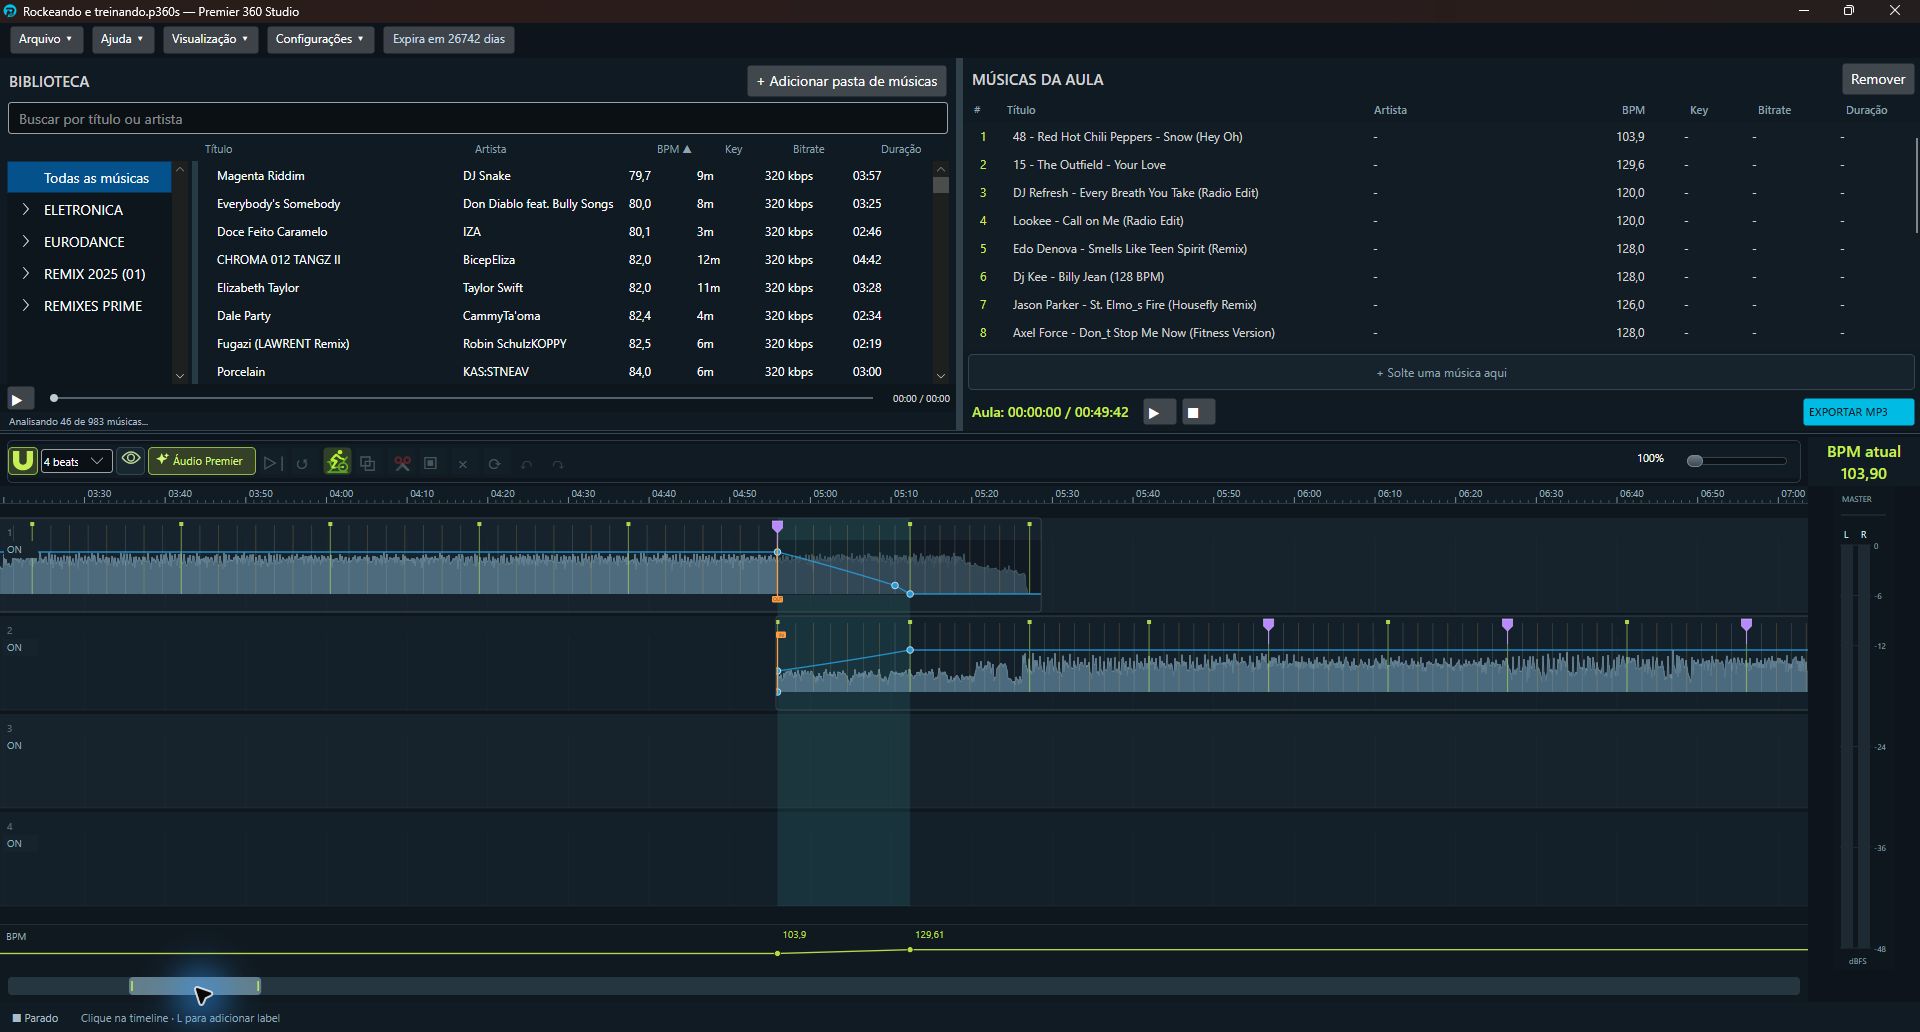
Task: Play the library preview track
Action: (20, 399)
